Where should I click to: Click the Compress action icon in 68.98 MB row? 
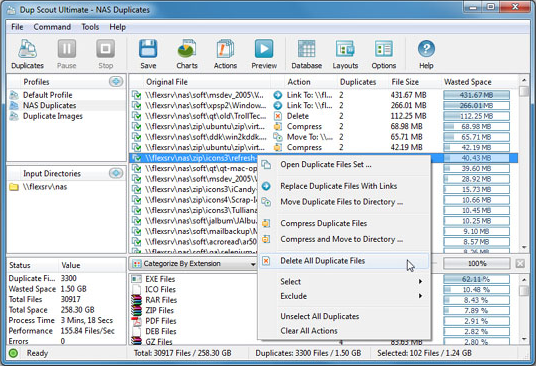pos(278,127)
